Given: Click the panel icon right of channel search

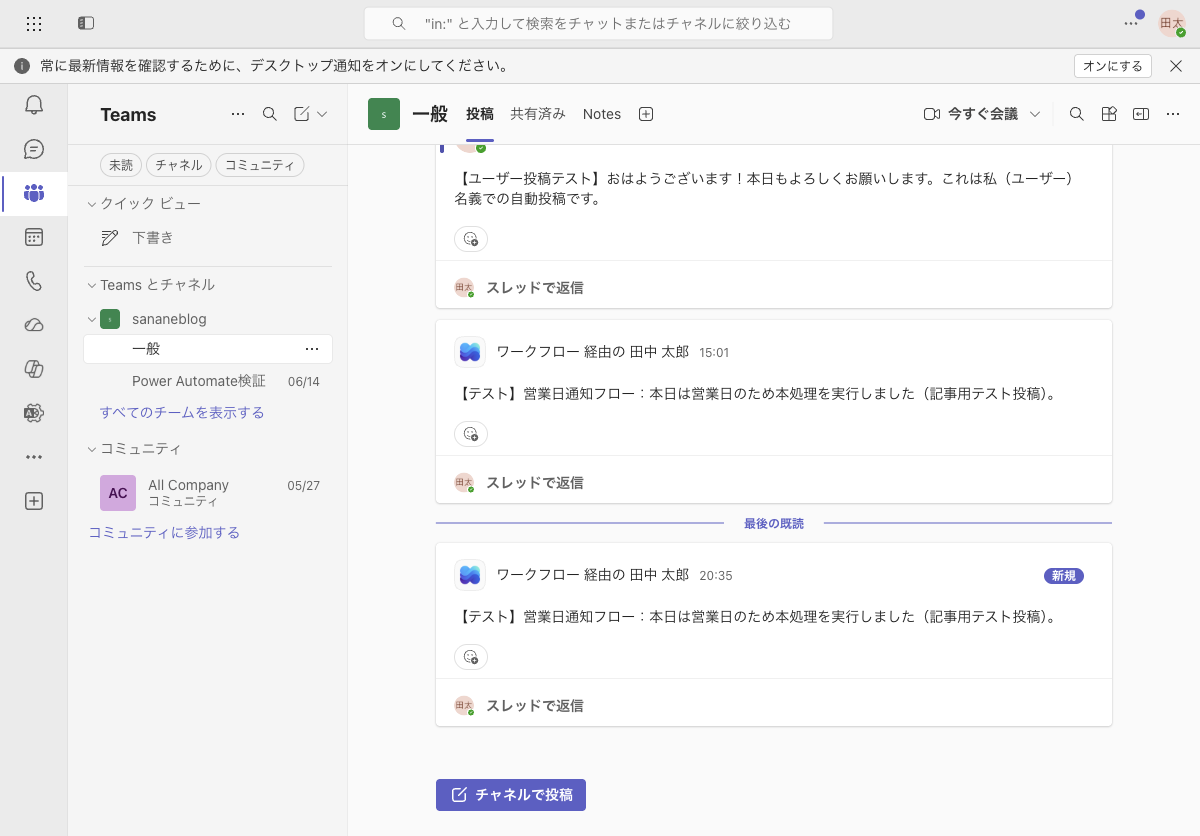Looking at the screenshot, I should [x=1108, y=114].
